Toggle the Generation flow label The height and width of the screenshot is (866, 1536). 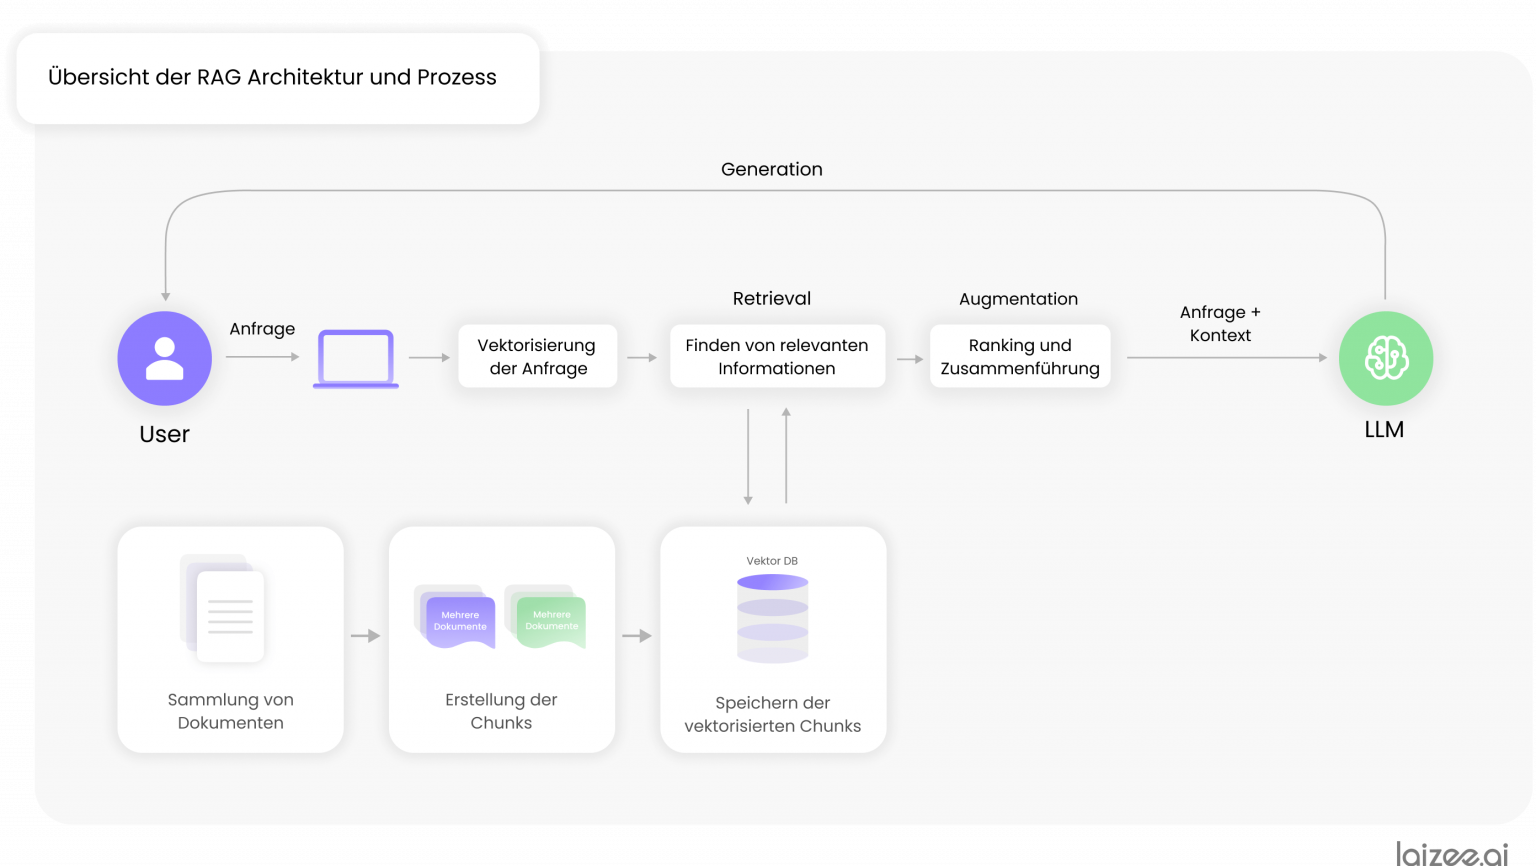(x=771, y=169)
